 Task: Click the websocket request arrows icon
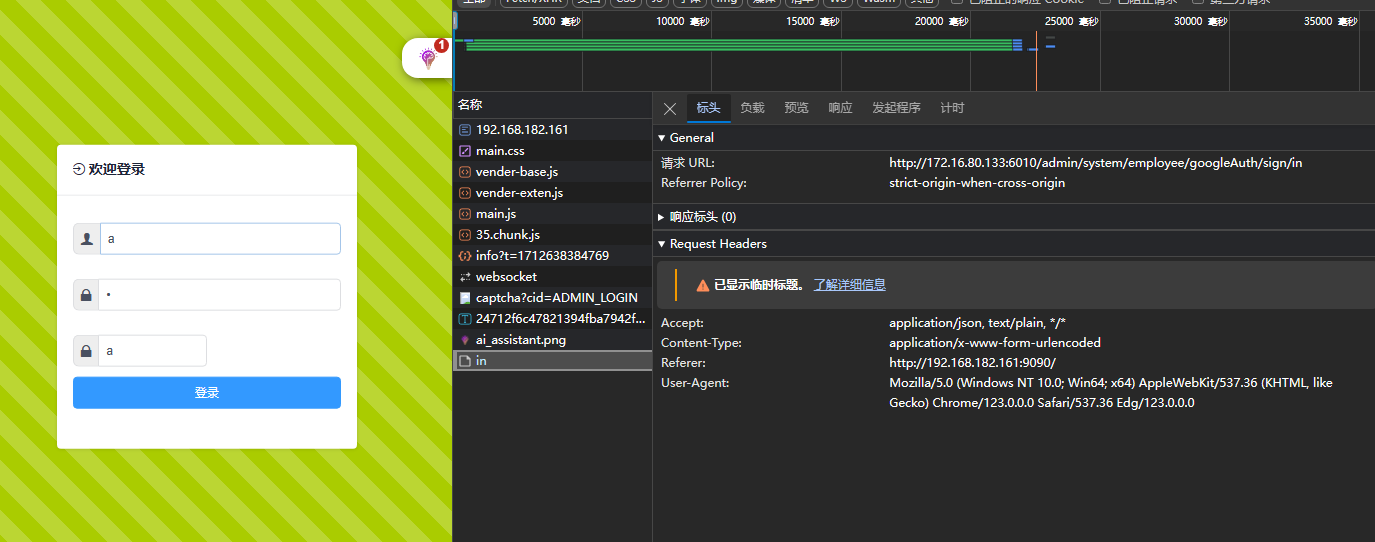(464, 277)
